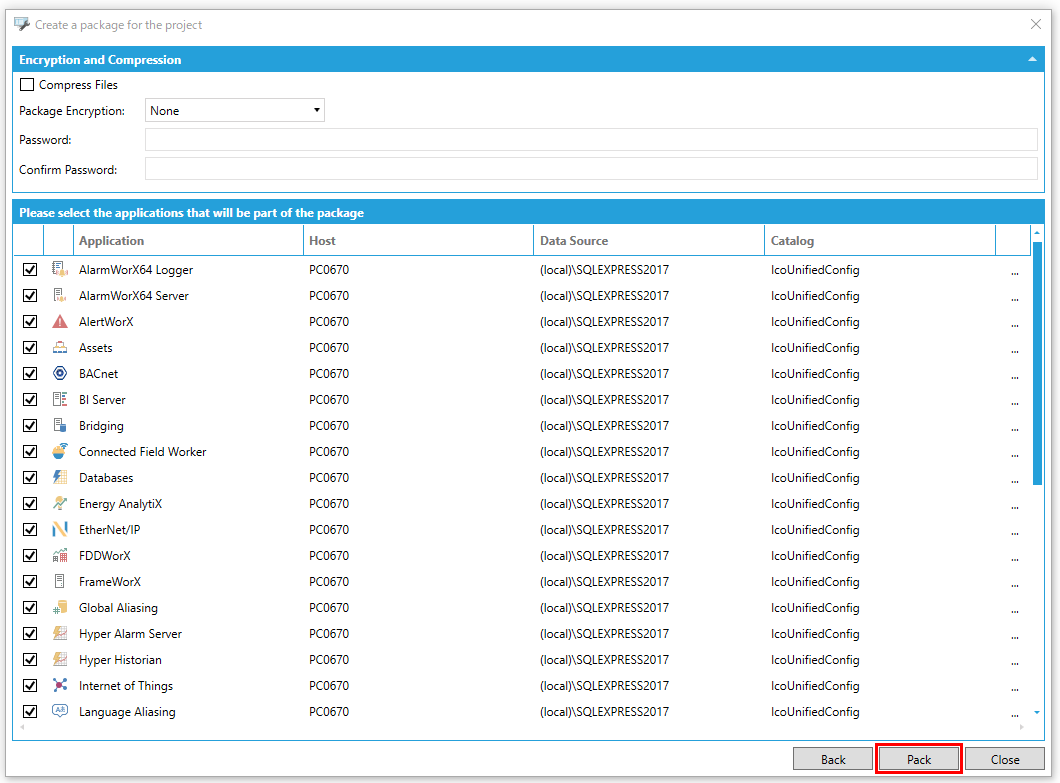Click the AlarmWorX64 Logger application icon
Viewport: 1060px width, 783px height.
60,270
